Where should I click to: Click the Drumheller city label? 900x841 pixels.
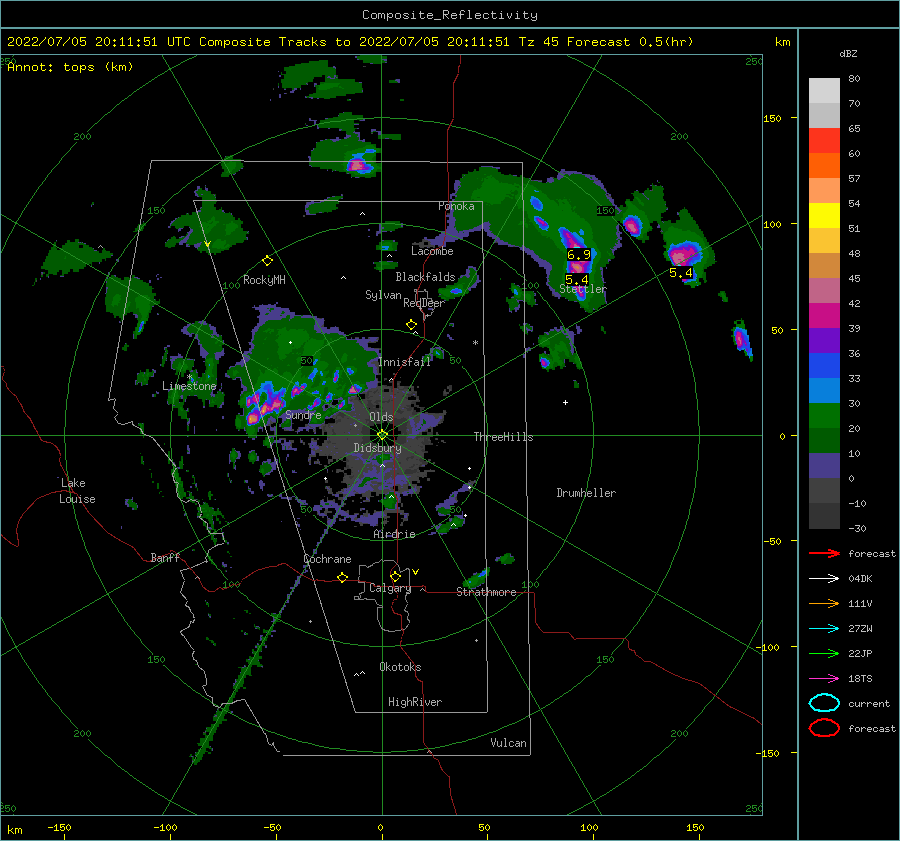(x=586, y=493)
